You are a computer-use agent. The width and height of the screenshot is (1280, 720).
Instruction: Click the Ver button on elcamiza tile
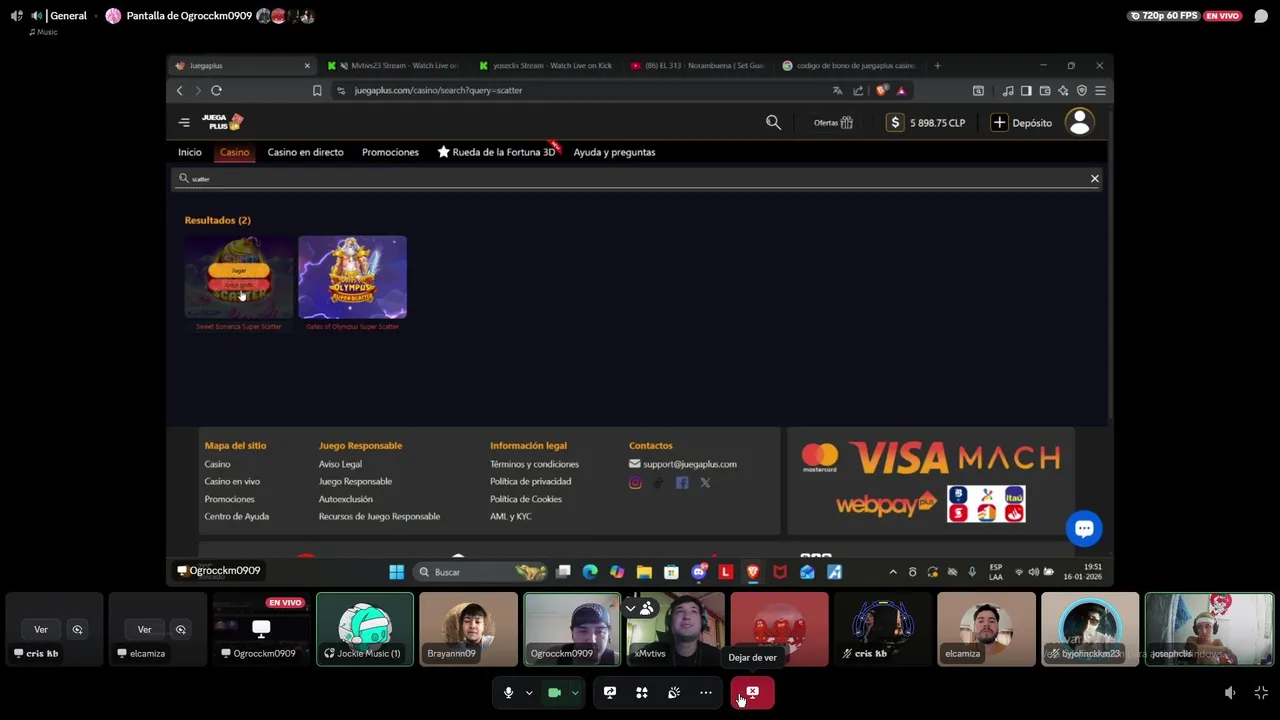pos(144,629)
